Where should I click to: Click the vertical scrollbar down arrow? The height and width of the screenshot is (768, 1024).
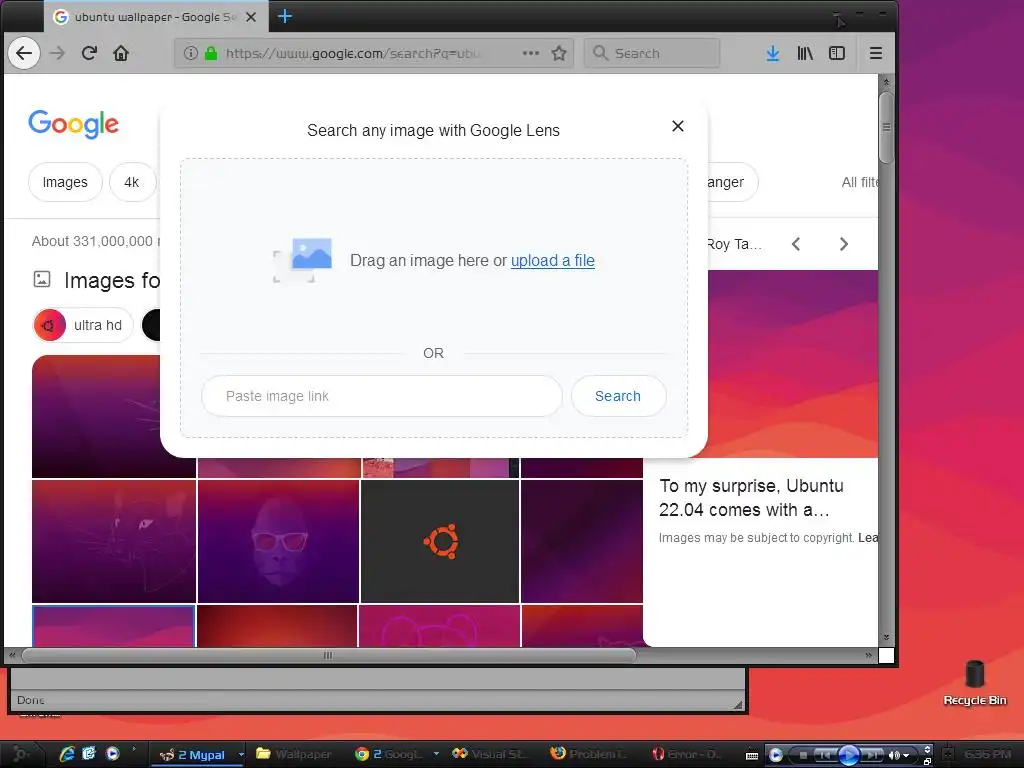pos(886,637)
